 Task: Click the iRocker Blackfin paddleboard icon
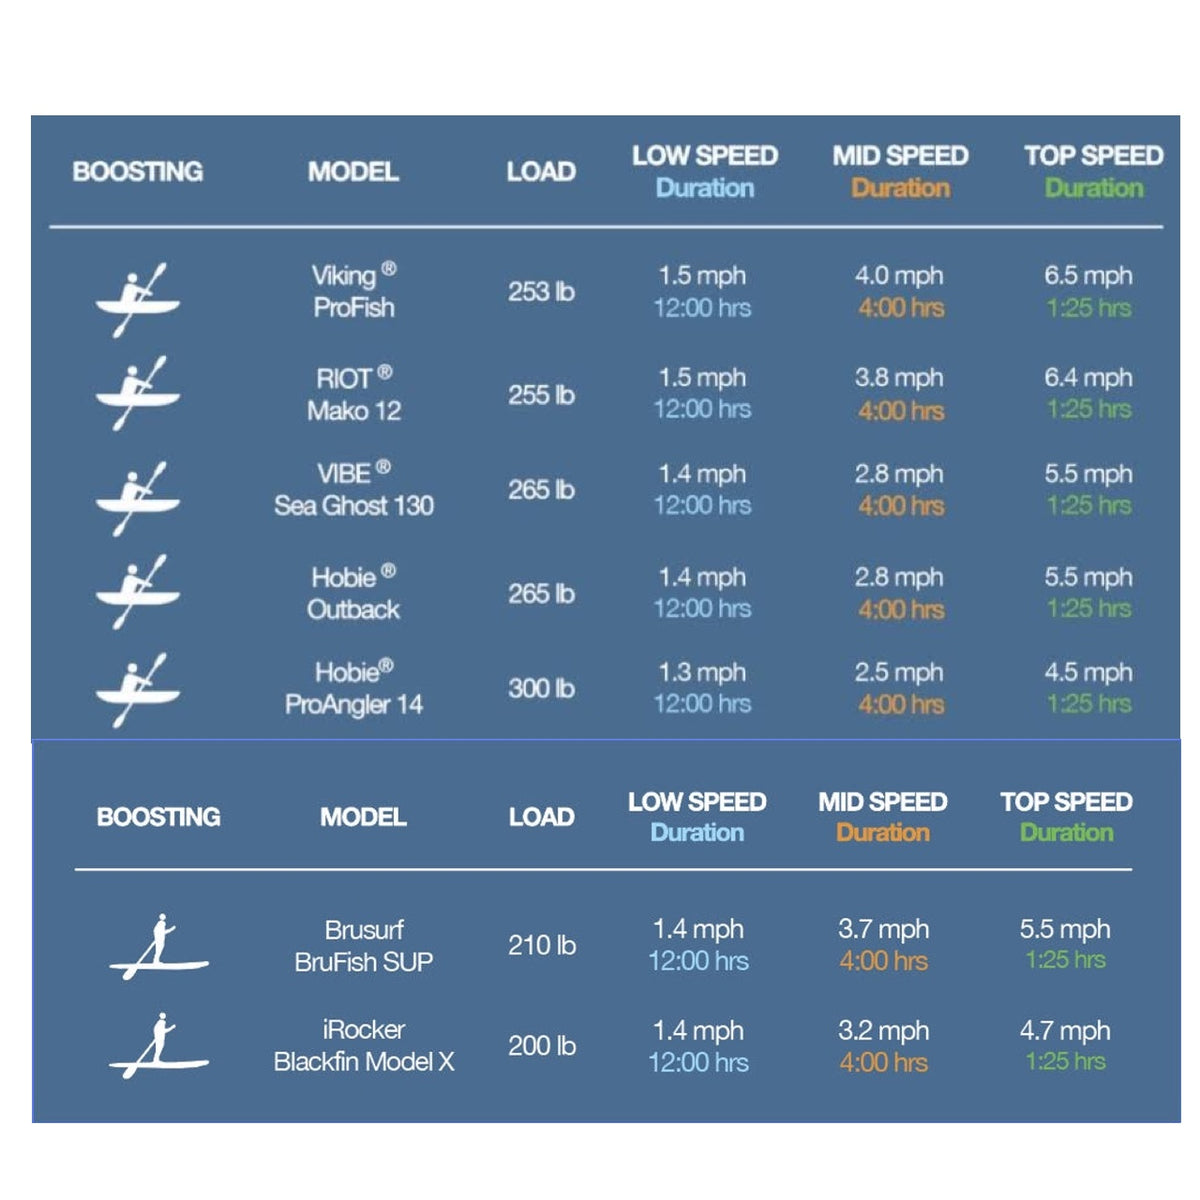click(158, 1046)
